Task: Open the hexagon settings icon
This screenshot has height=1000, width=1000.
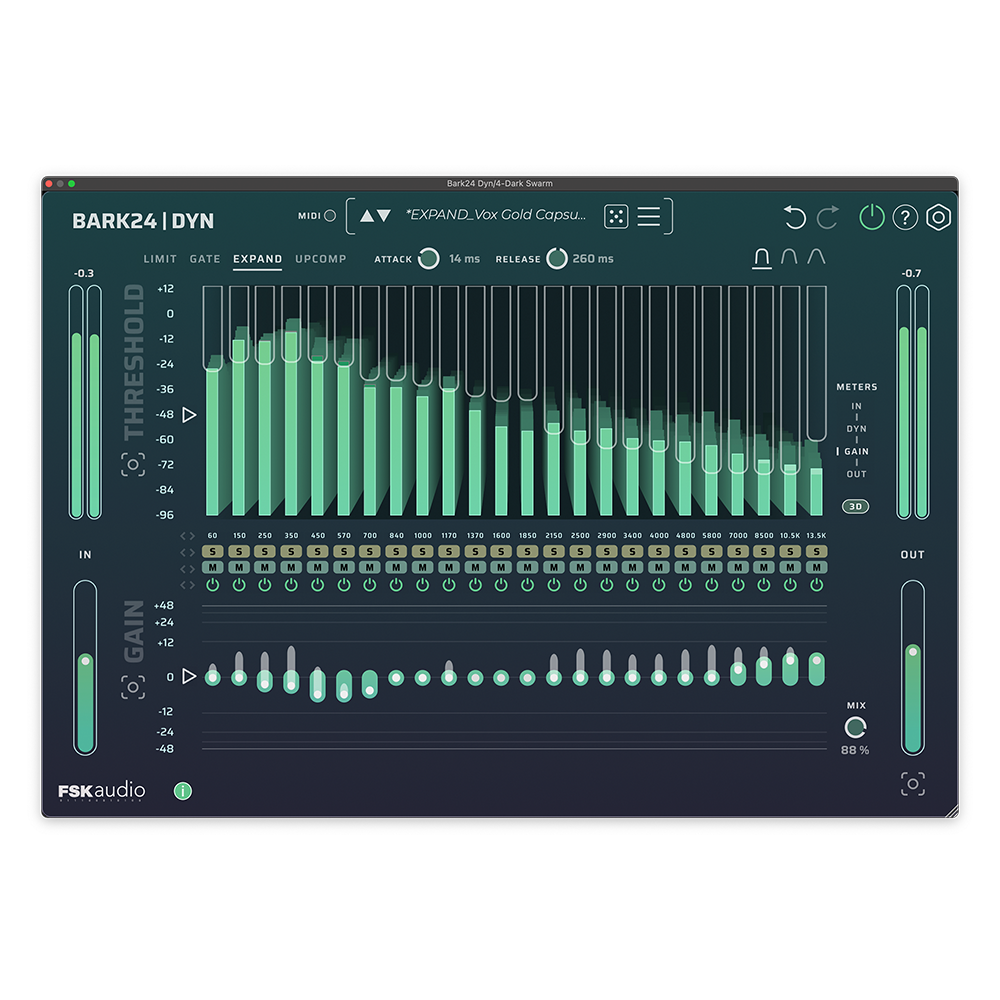Action: point(938,217)
